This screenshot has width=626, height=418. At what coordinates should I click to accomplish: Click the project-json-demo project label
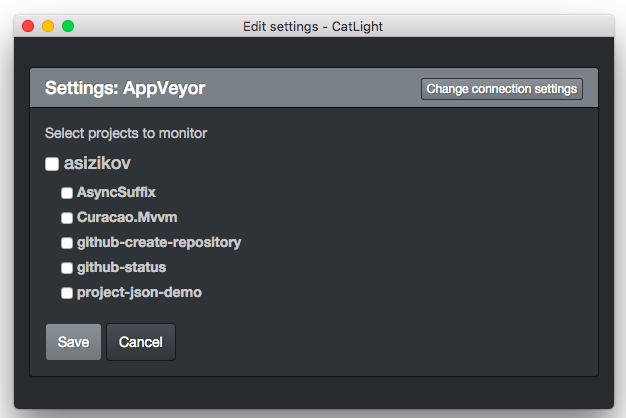coord(139,293)
